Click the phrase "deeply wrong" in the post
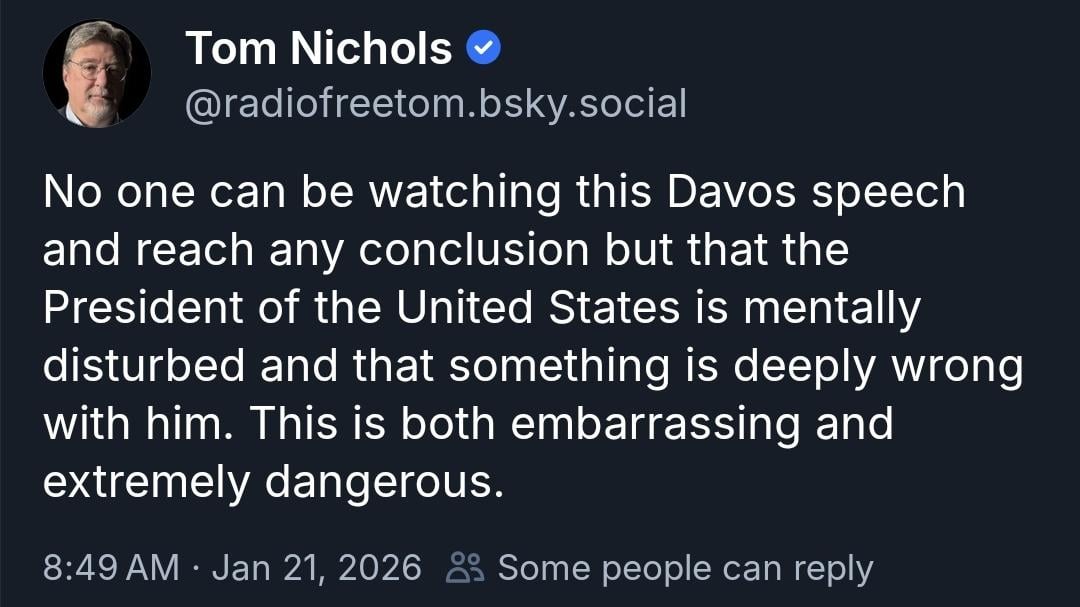 [x=878, y=367]
